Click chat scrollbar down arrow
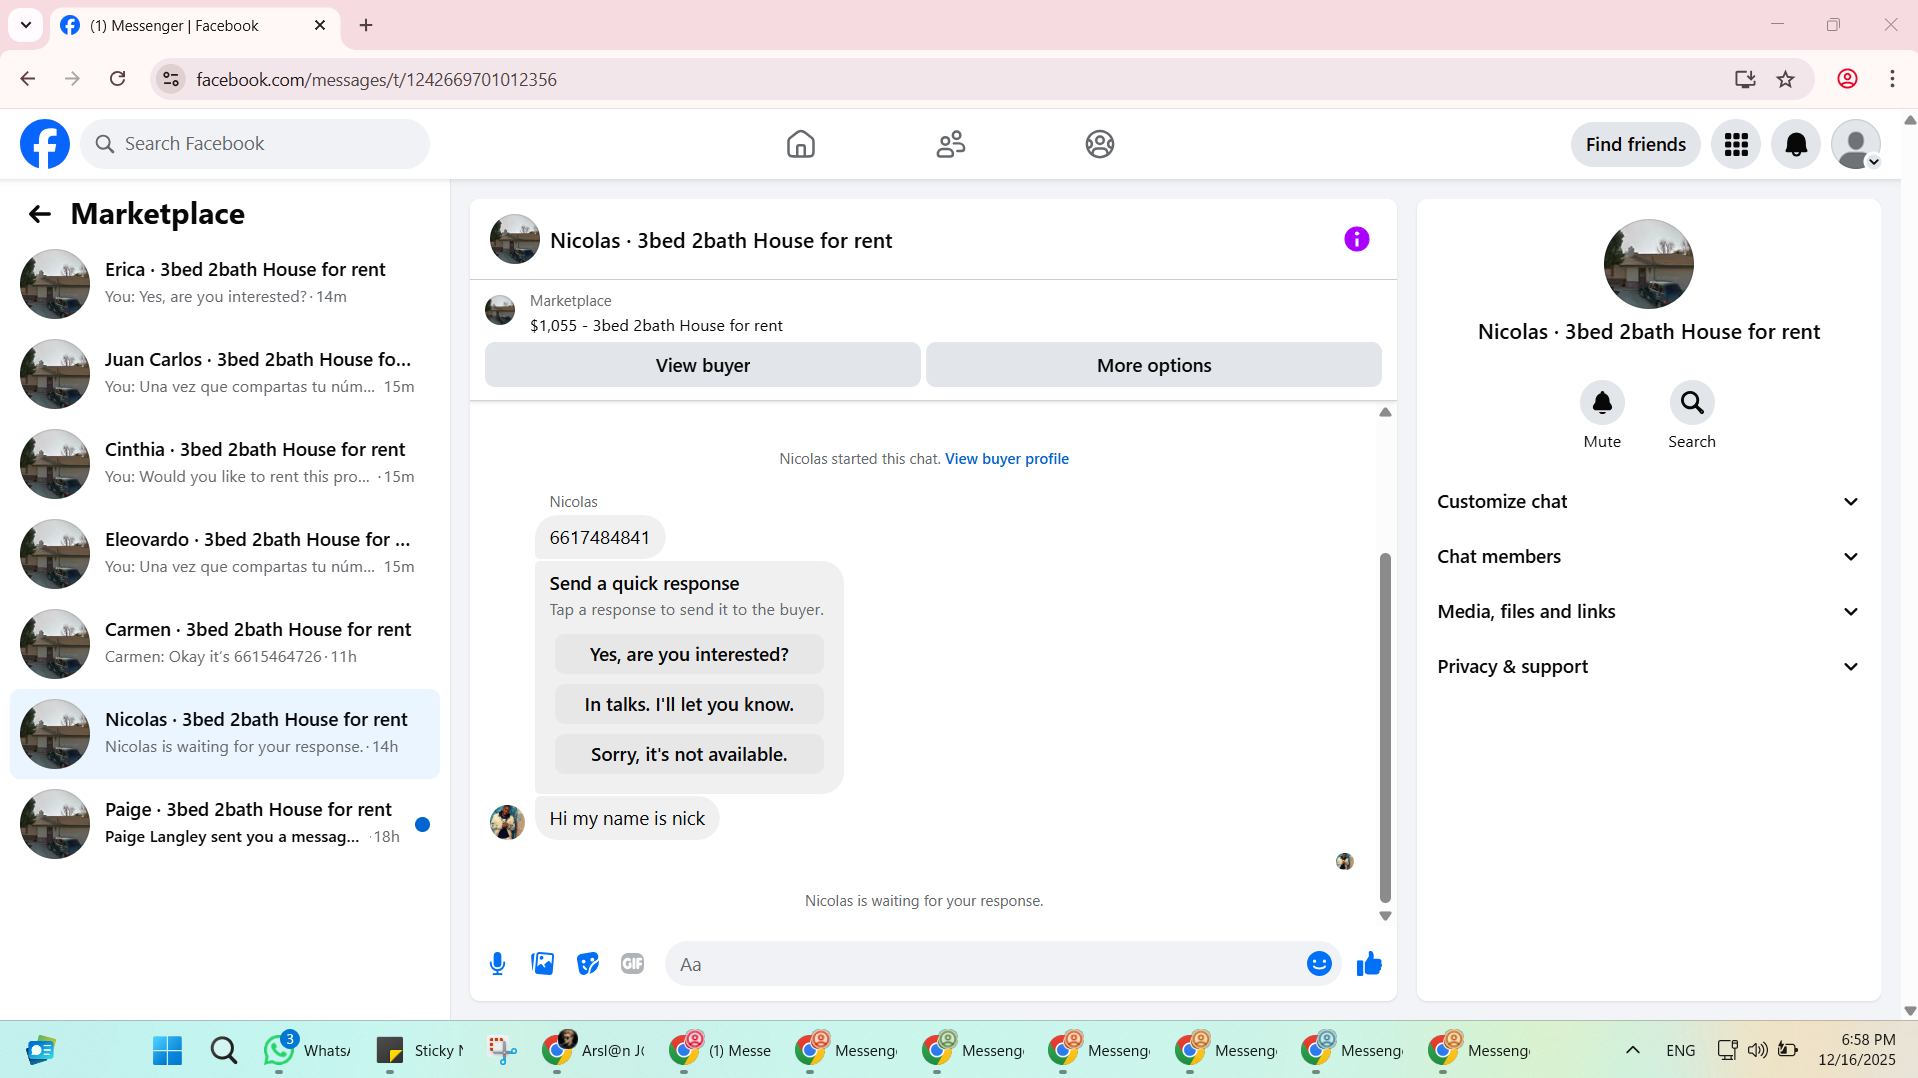Viewport: 1918px width, 1078px height. [x=1385, y=916]
